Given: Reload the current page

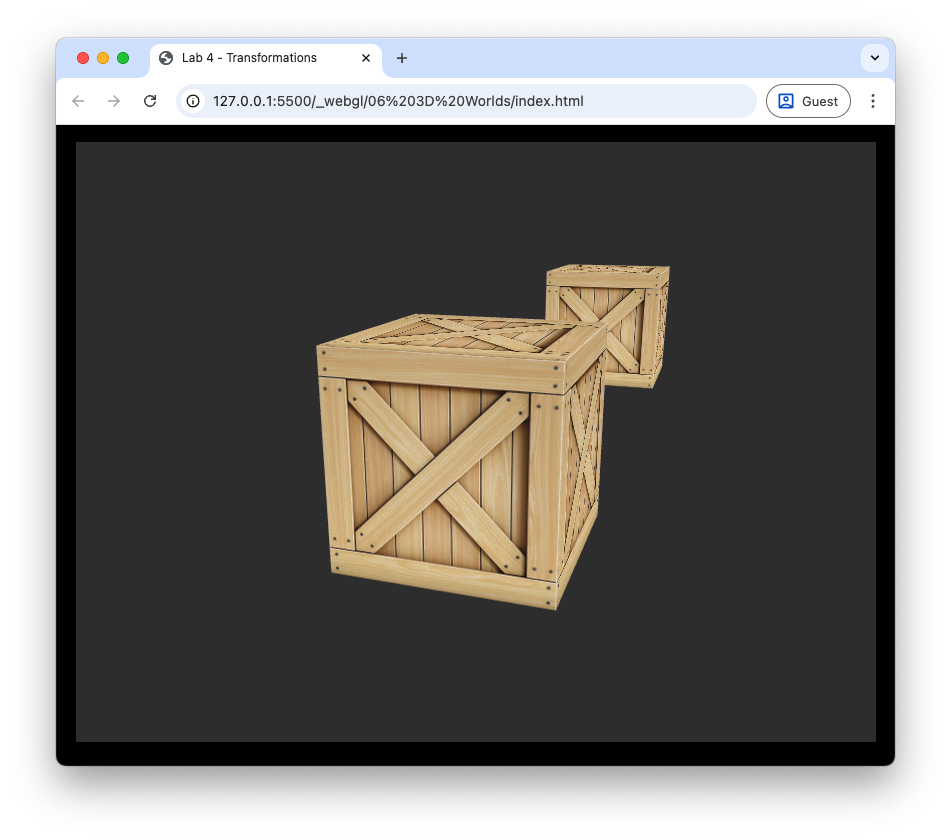Looking at the screenshot, I should 150,101.
